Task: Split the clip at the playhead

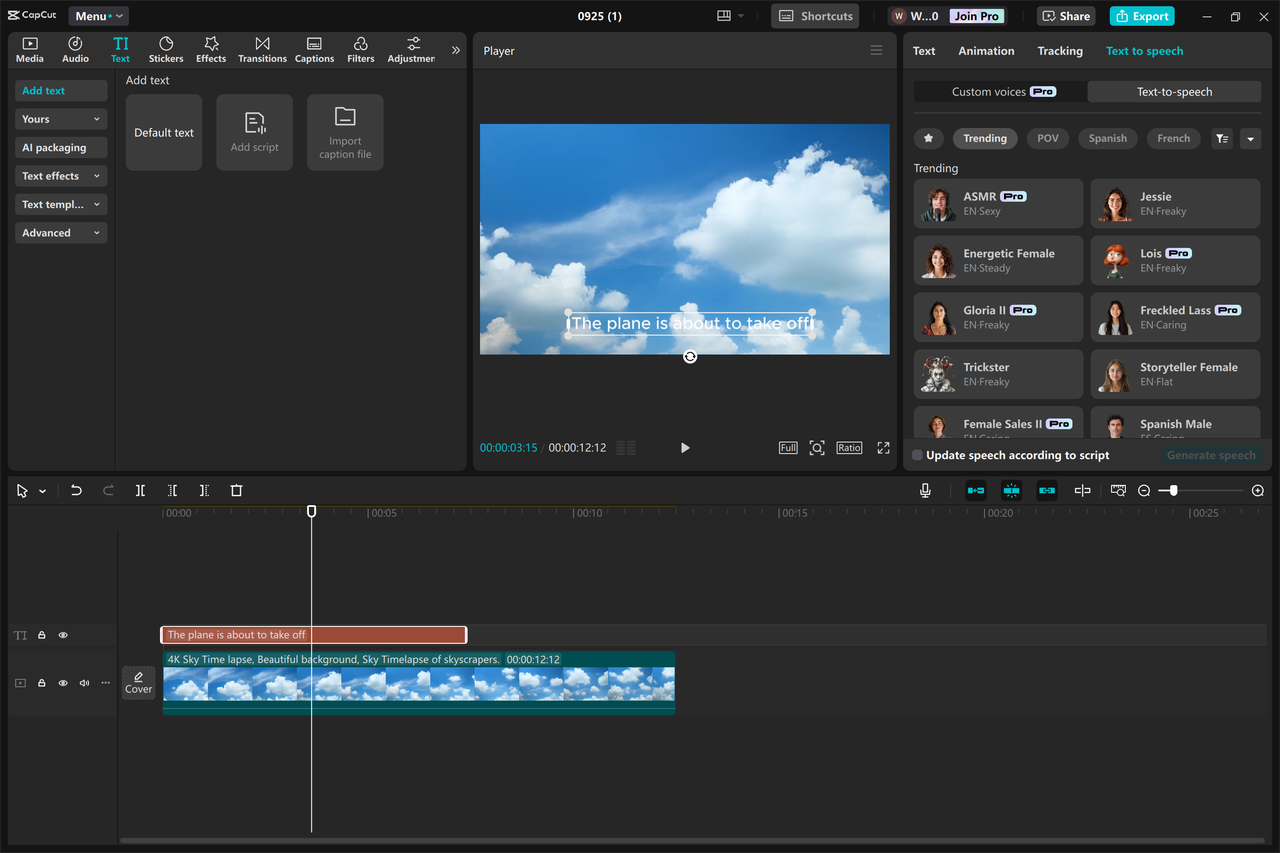Action: tap(140, 490)
